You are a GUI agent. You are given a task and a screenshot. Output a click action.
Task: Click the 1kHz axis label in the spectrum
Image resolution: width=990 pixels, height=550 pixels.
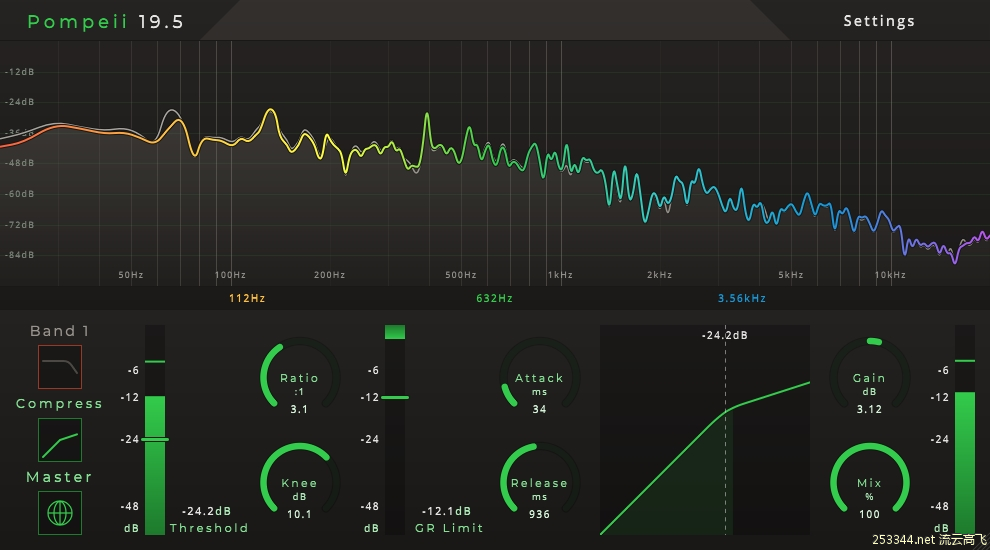point(560,275)
